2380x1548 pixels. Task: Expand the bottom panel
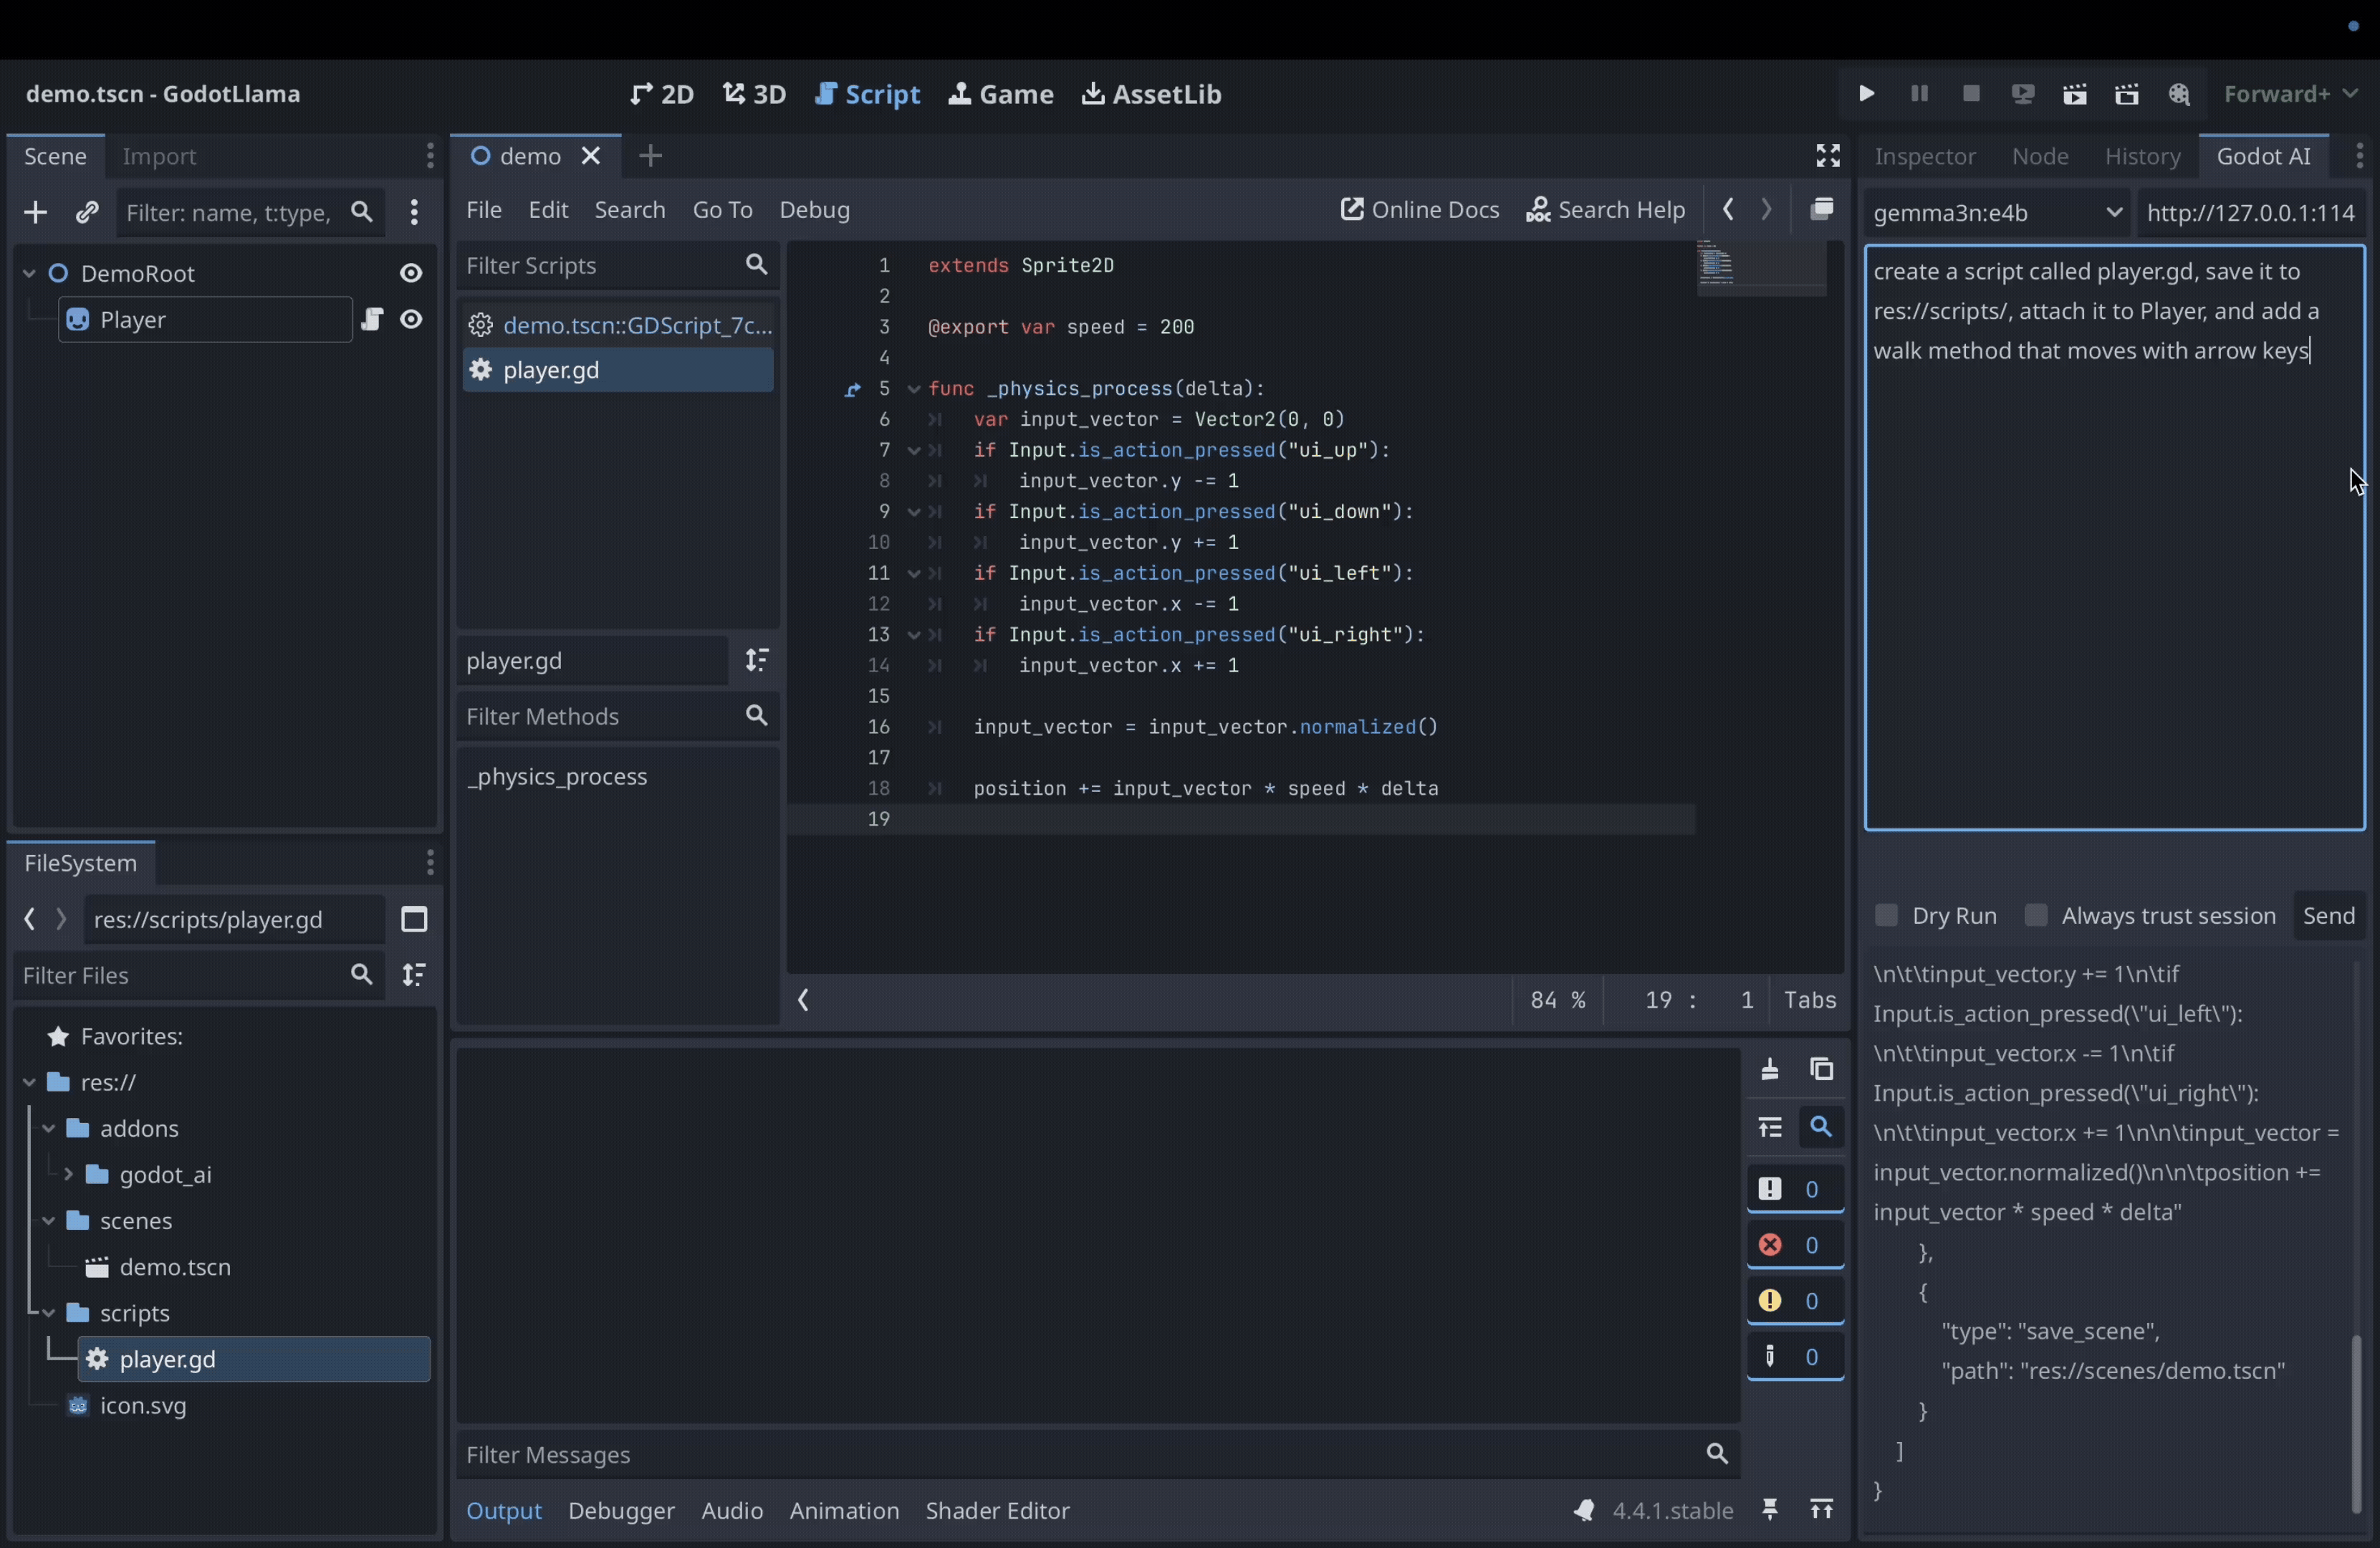(1822, 1511)
